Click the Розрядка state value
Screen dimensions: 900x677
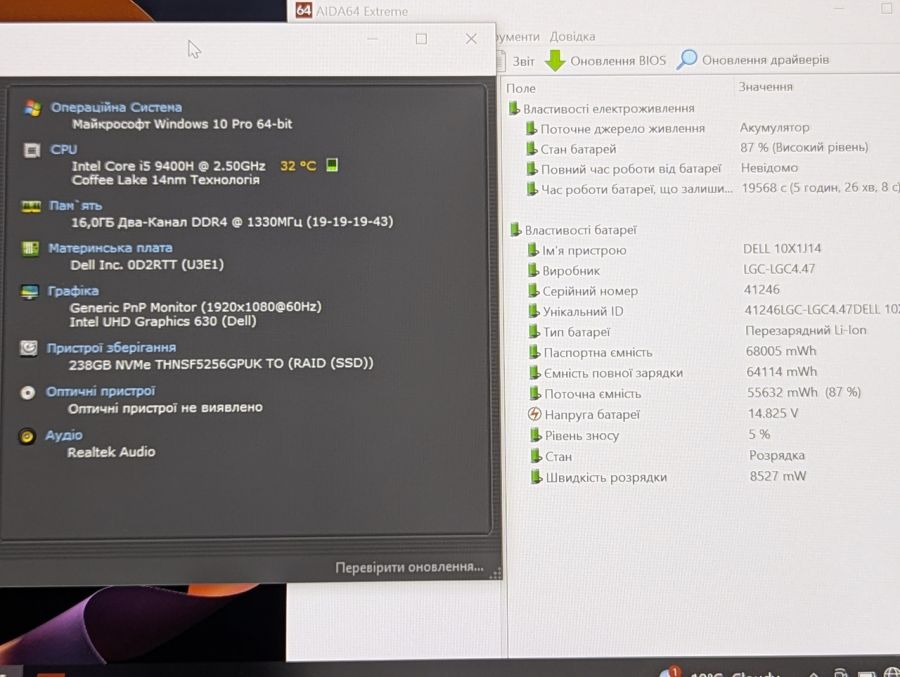pos(777,455)
